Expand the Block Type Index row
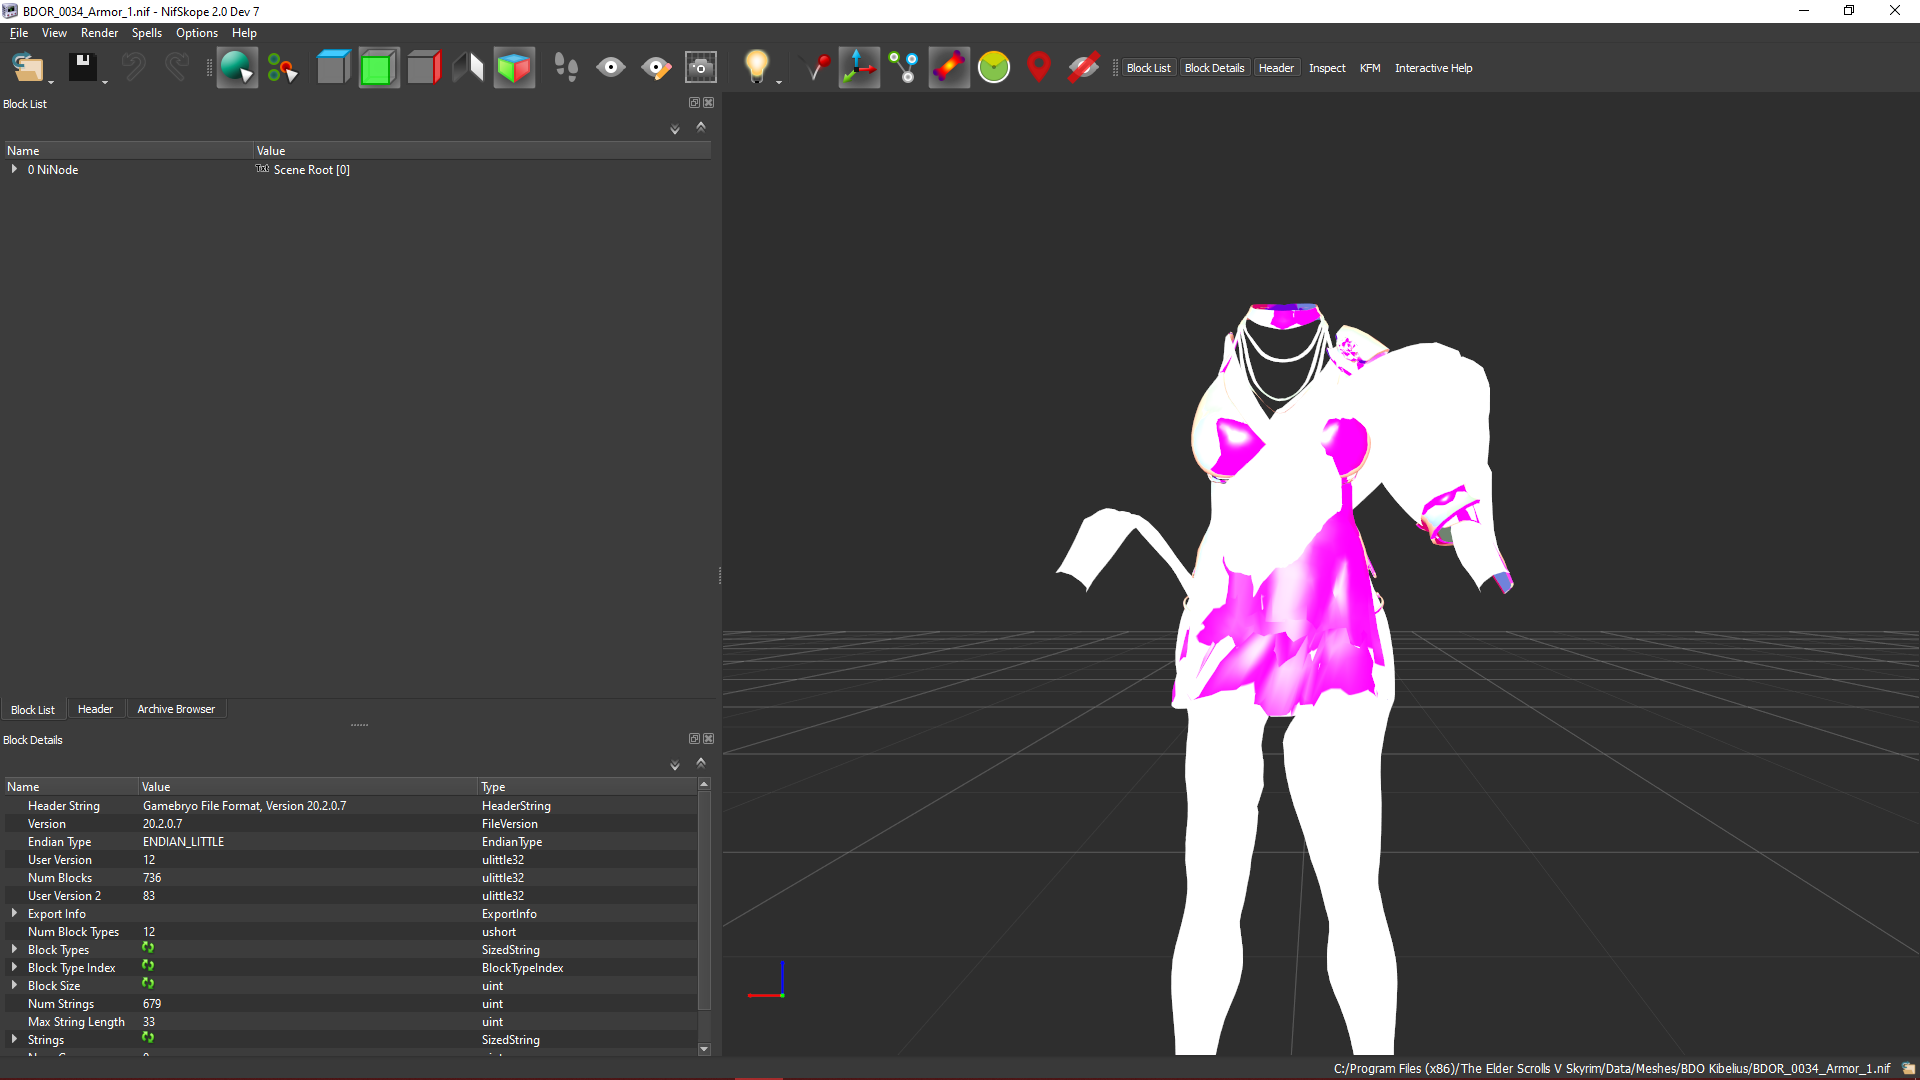Viewport: 1920px width, 1080px height. tap(14, 967)
